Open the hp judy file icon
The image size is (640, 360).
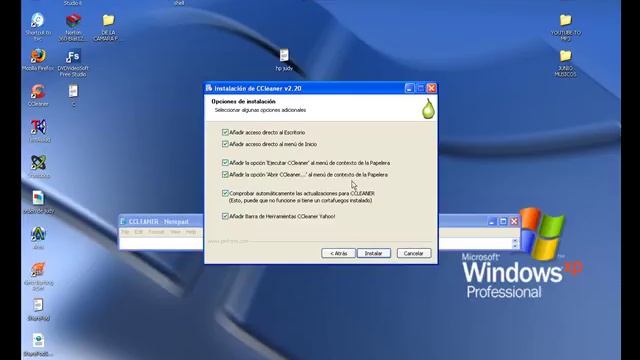pyautogui.click(x=284, y=56)
